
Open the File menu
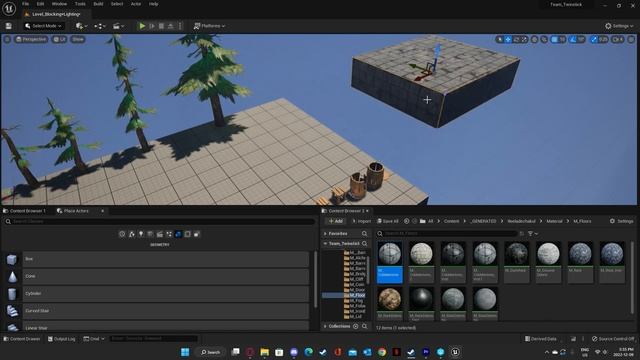(26, 4)
